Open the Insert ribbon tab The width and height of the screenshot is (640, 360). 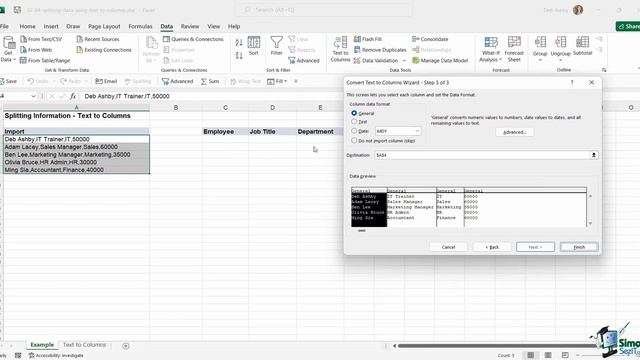point(51,27)
